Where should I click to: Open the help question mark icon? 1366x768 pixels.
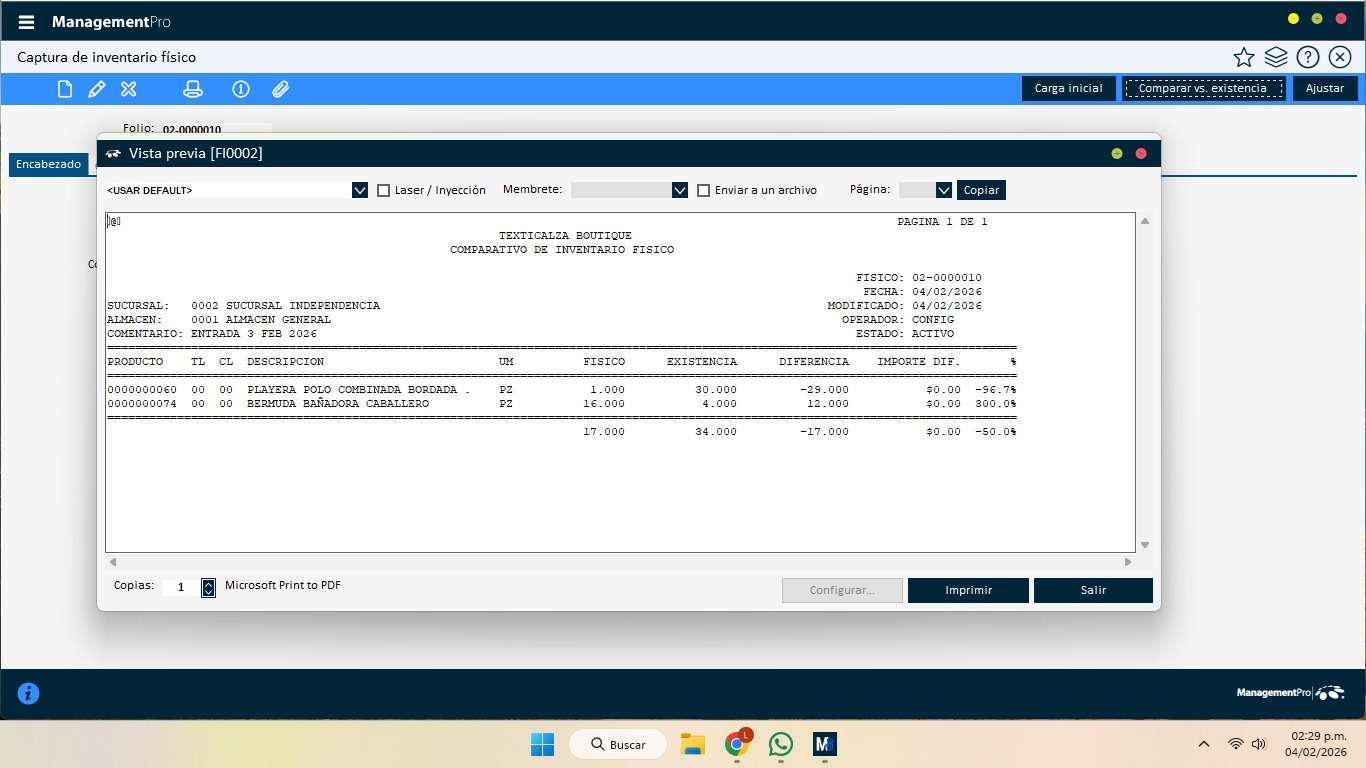click(1308, 57)
